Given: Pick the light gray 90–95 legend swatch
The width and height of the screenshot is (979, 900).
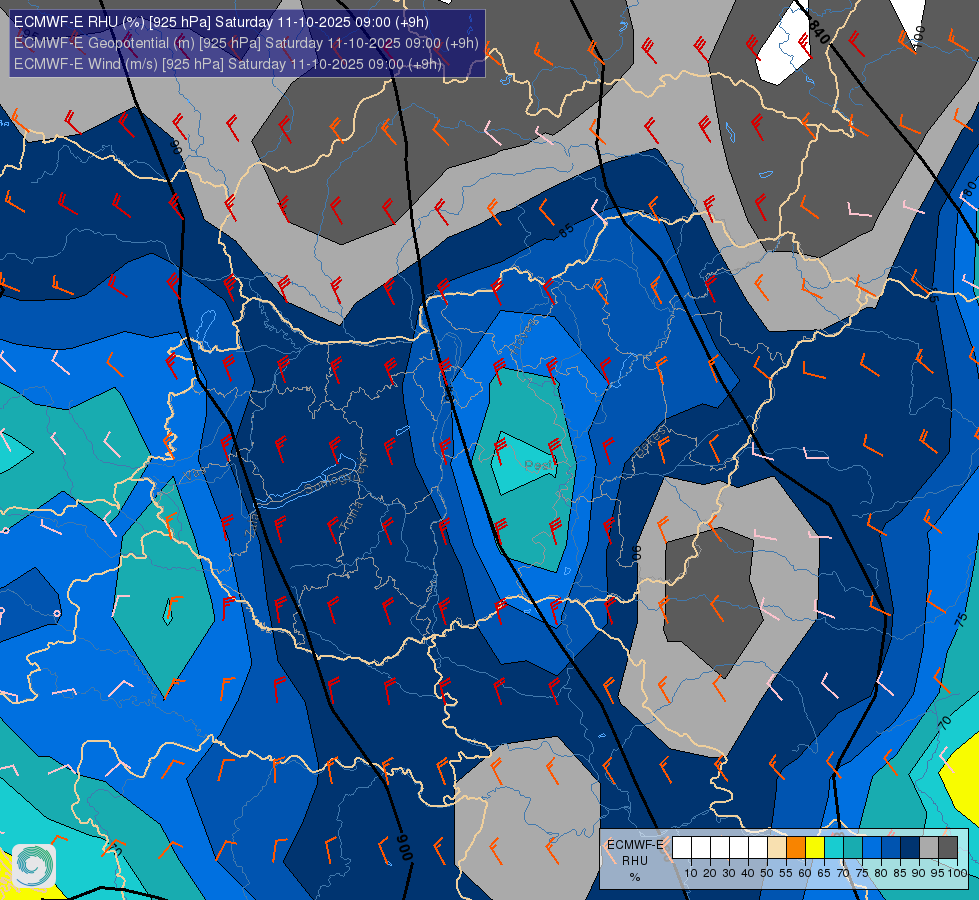Looking at the screenshot, I should pyautogui.click(x=928, y=847).
